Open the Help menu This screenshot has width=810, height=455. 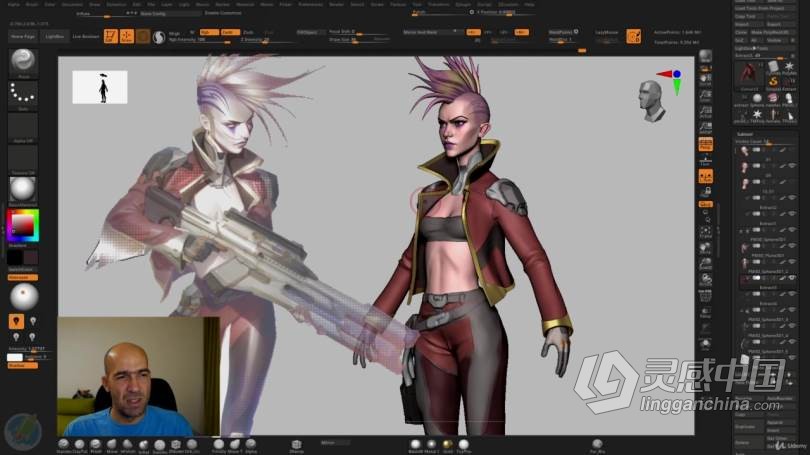529,4
